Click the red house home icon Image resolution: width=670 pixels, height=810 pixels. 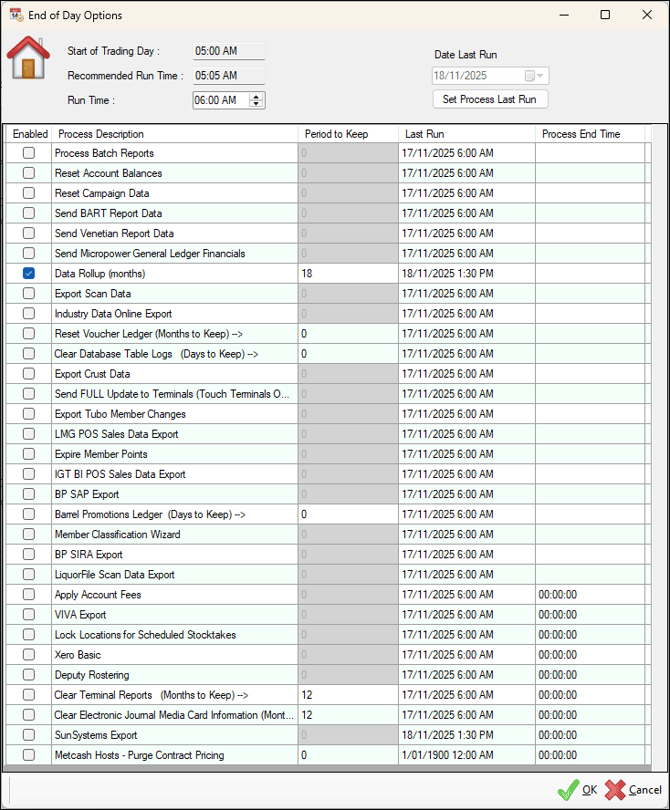click(x=28, y=58)
